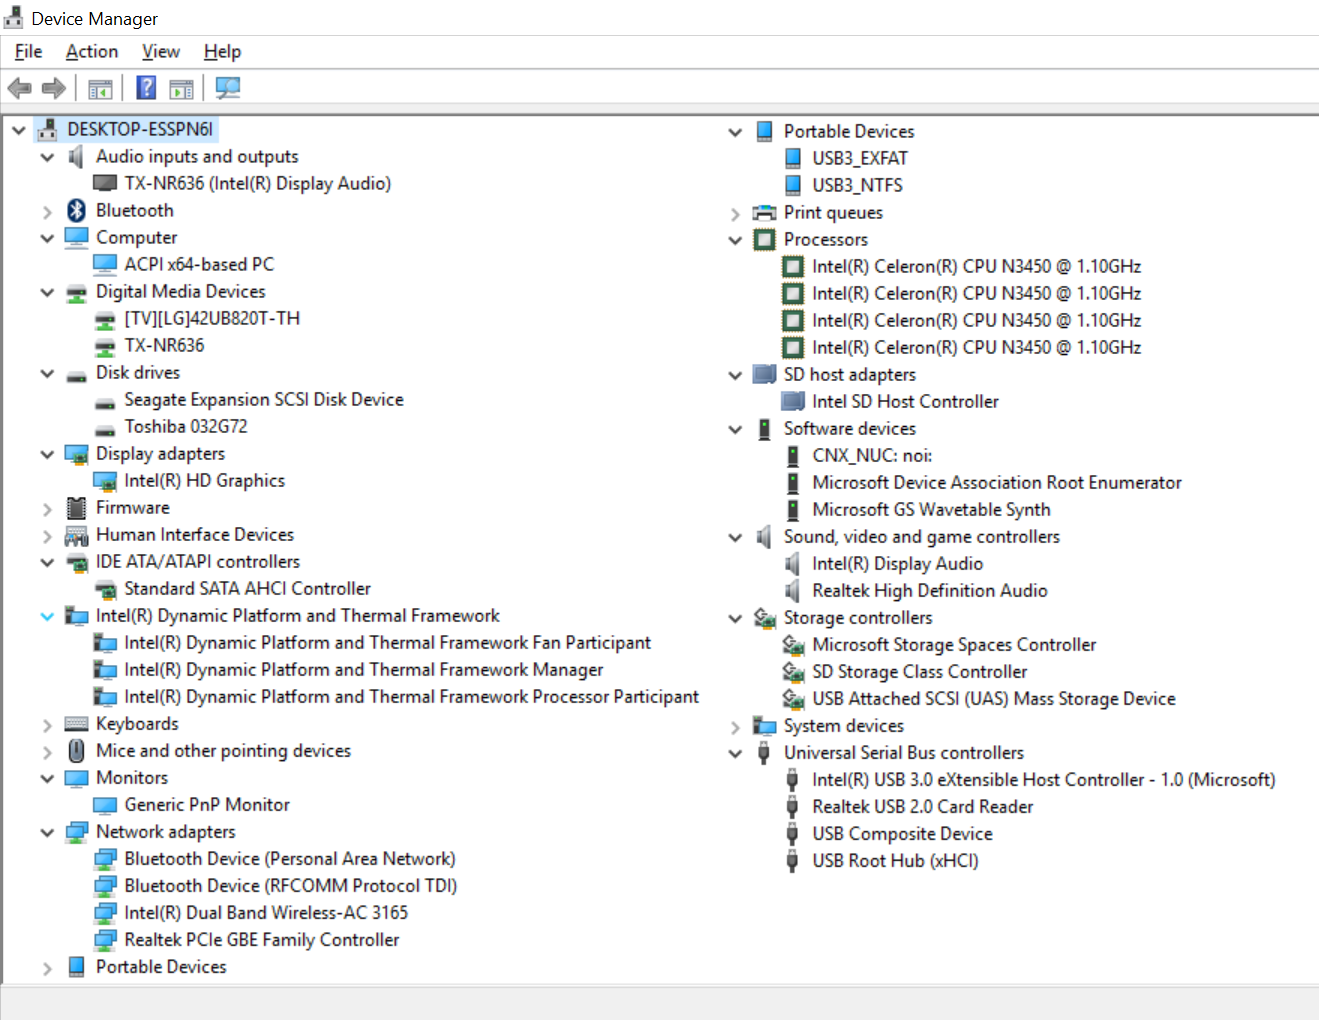Collapse the Network adapters category
Screen dimensions: 1319x1020
47,832
